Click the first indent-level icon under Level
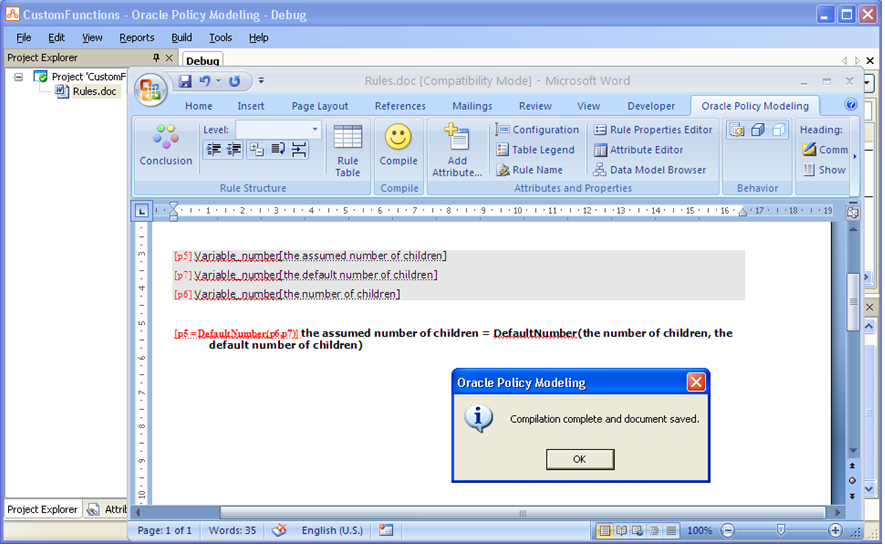Image resolution: width=885 pixels, height=548 pixels. pyautogui.click(x=213, y=150)
